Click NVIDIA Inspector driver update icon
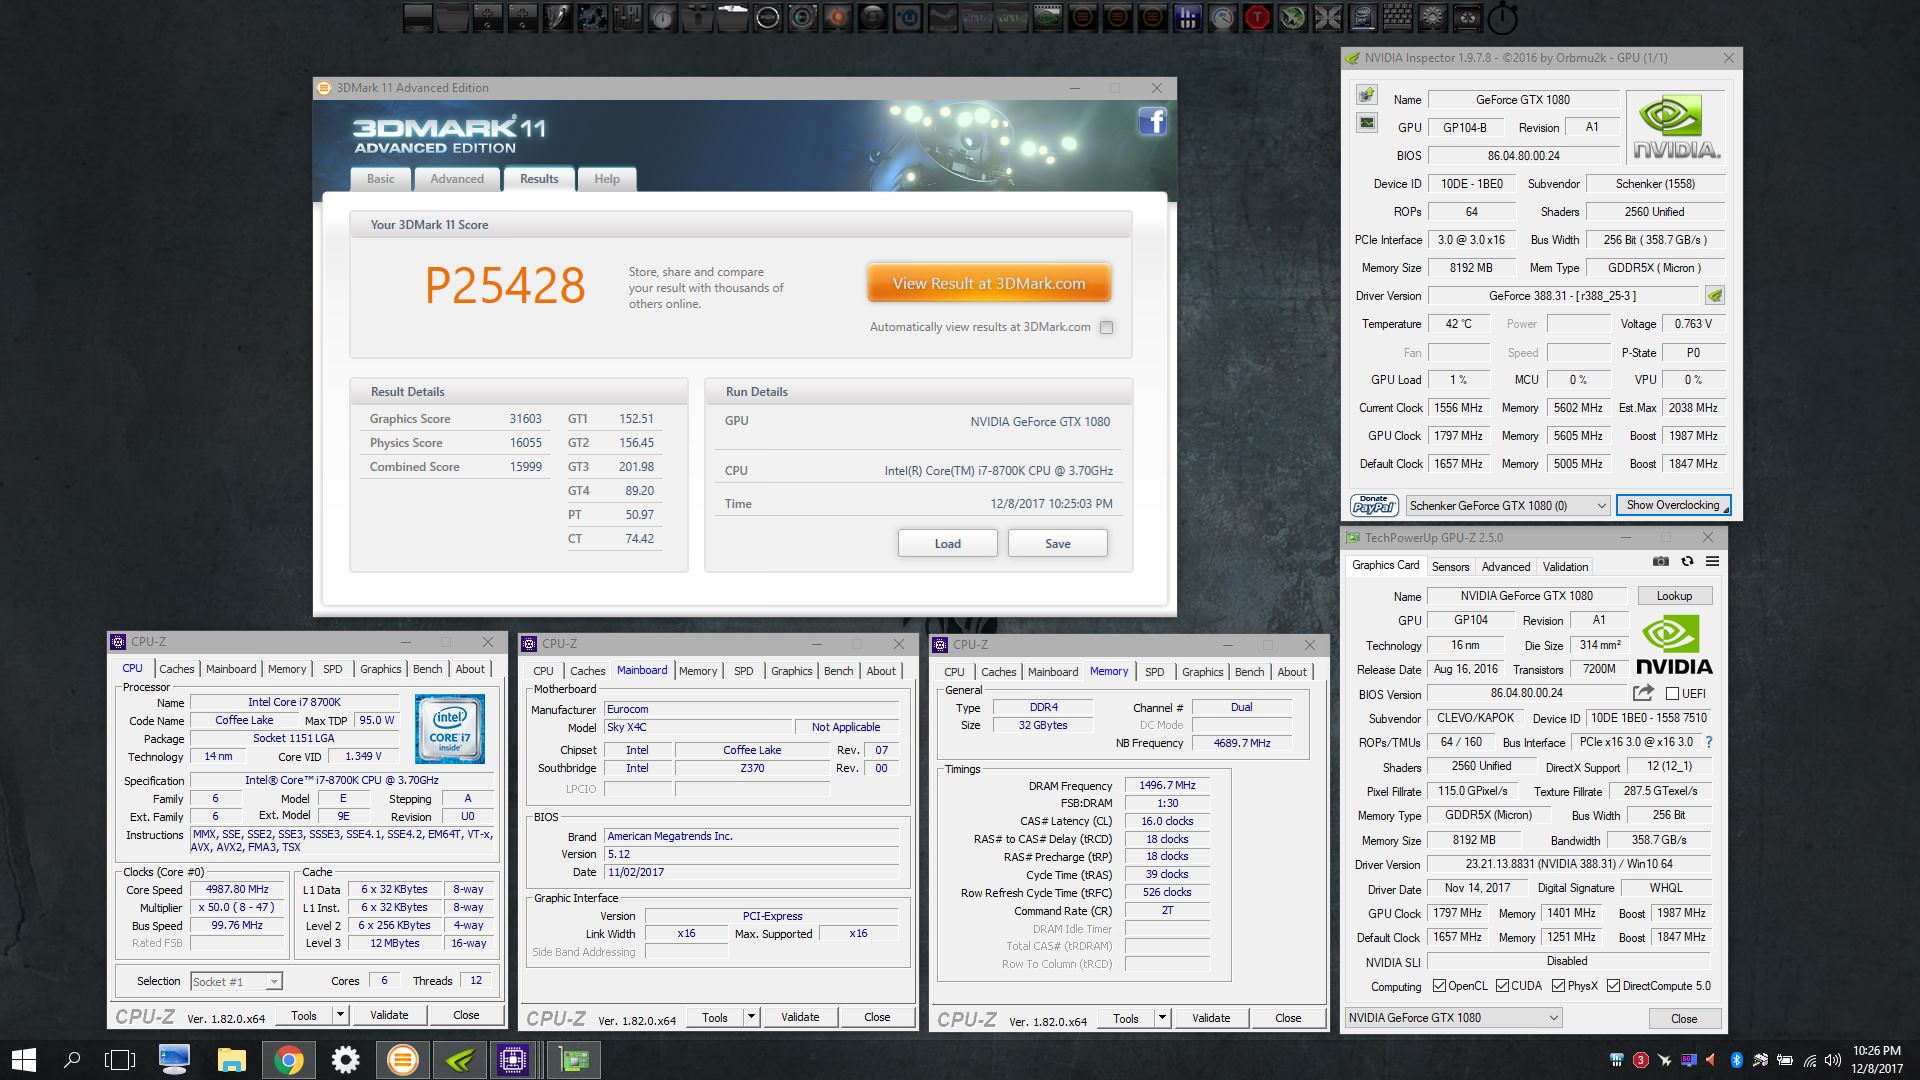1920x1080 pixels. [1715, 296]
